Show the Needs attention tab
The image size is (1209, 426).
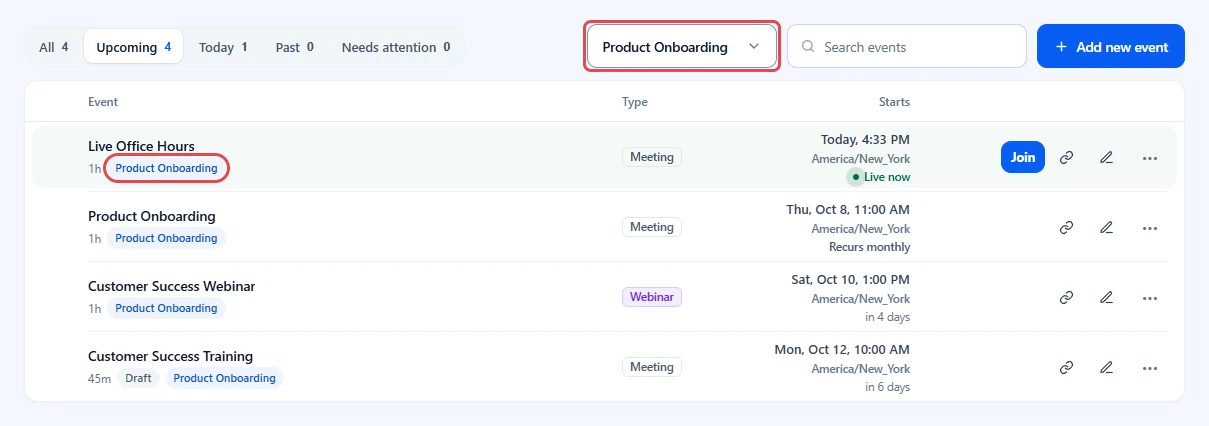pos(396,47)
